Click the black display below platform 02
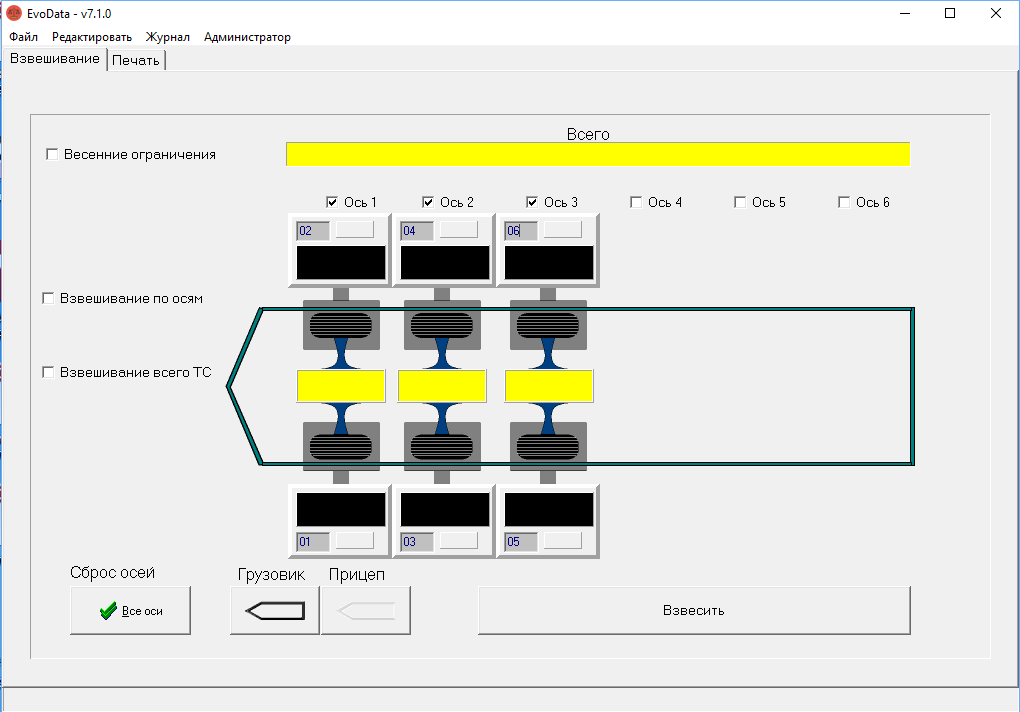The image size is (1020, 712). point(341,263)
